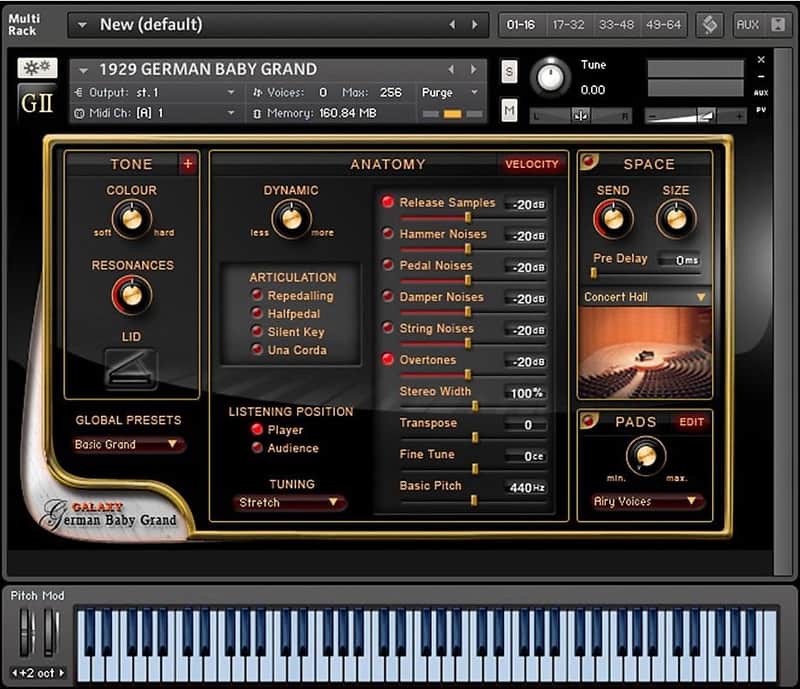Switch to 33-48 rack page
The height and width of the screenshot is (689, 800).
pyautogui.click(x=616, y=24)
